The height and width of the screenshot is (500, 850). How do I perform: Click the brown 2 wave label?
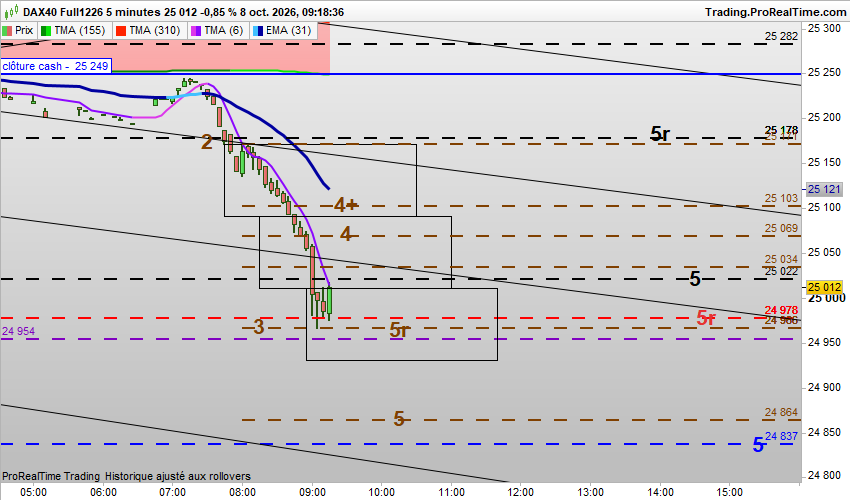coord(207,143)
